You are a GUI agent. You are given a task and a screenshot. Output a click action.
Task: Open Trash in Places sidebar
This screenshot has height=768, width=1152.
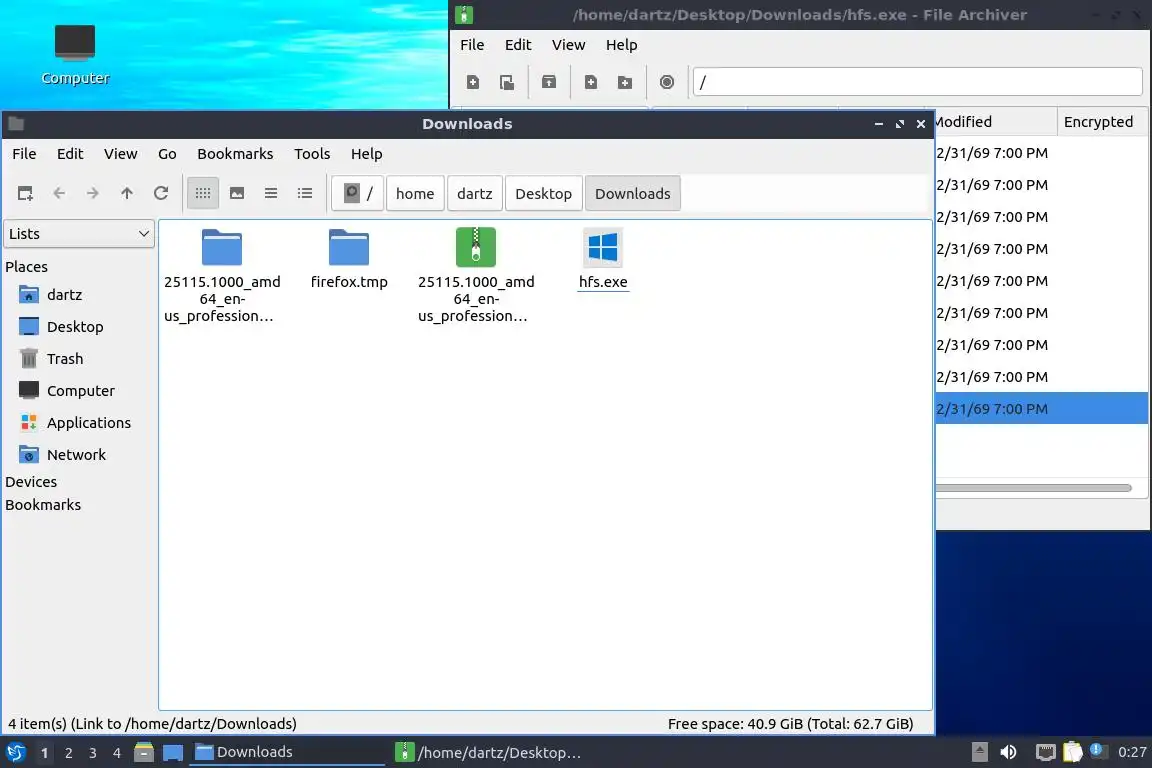click(x=65, y=359)
